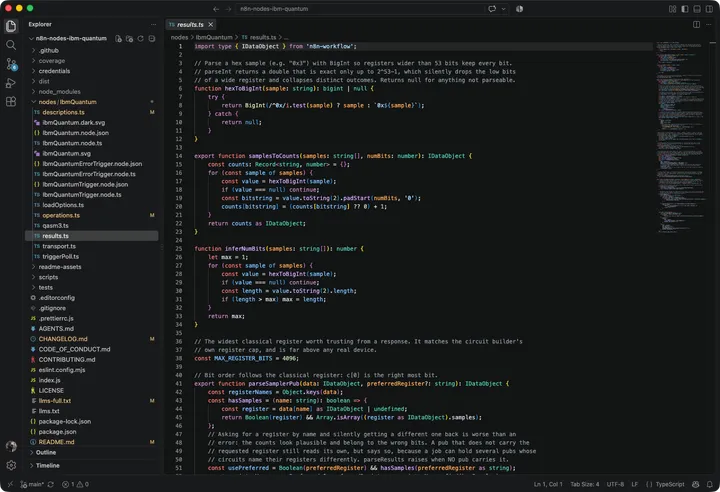This screenshot has width=720, height=492.
Task: Expand the tests folder
Action: [92, 288]
